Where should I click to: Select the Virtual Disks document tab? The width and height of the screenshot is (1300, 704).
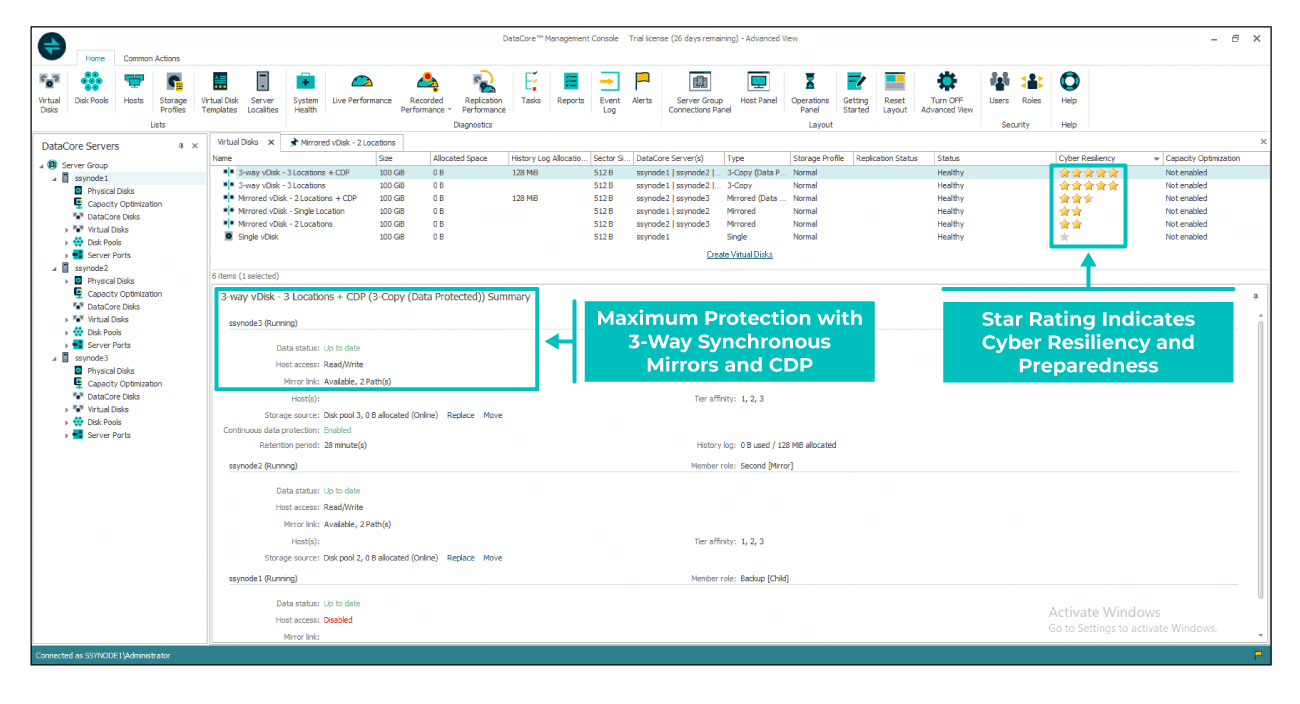238,142
